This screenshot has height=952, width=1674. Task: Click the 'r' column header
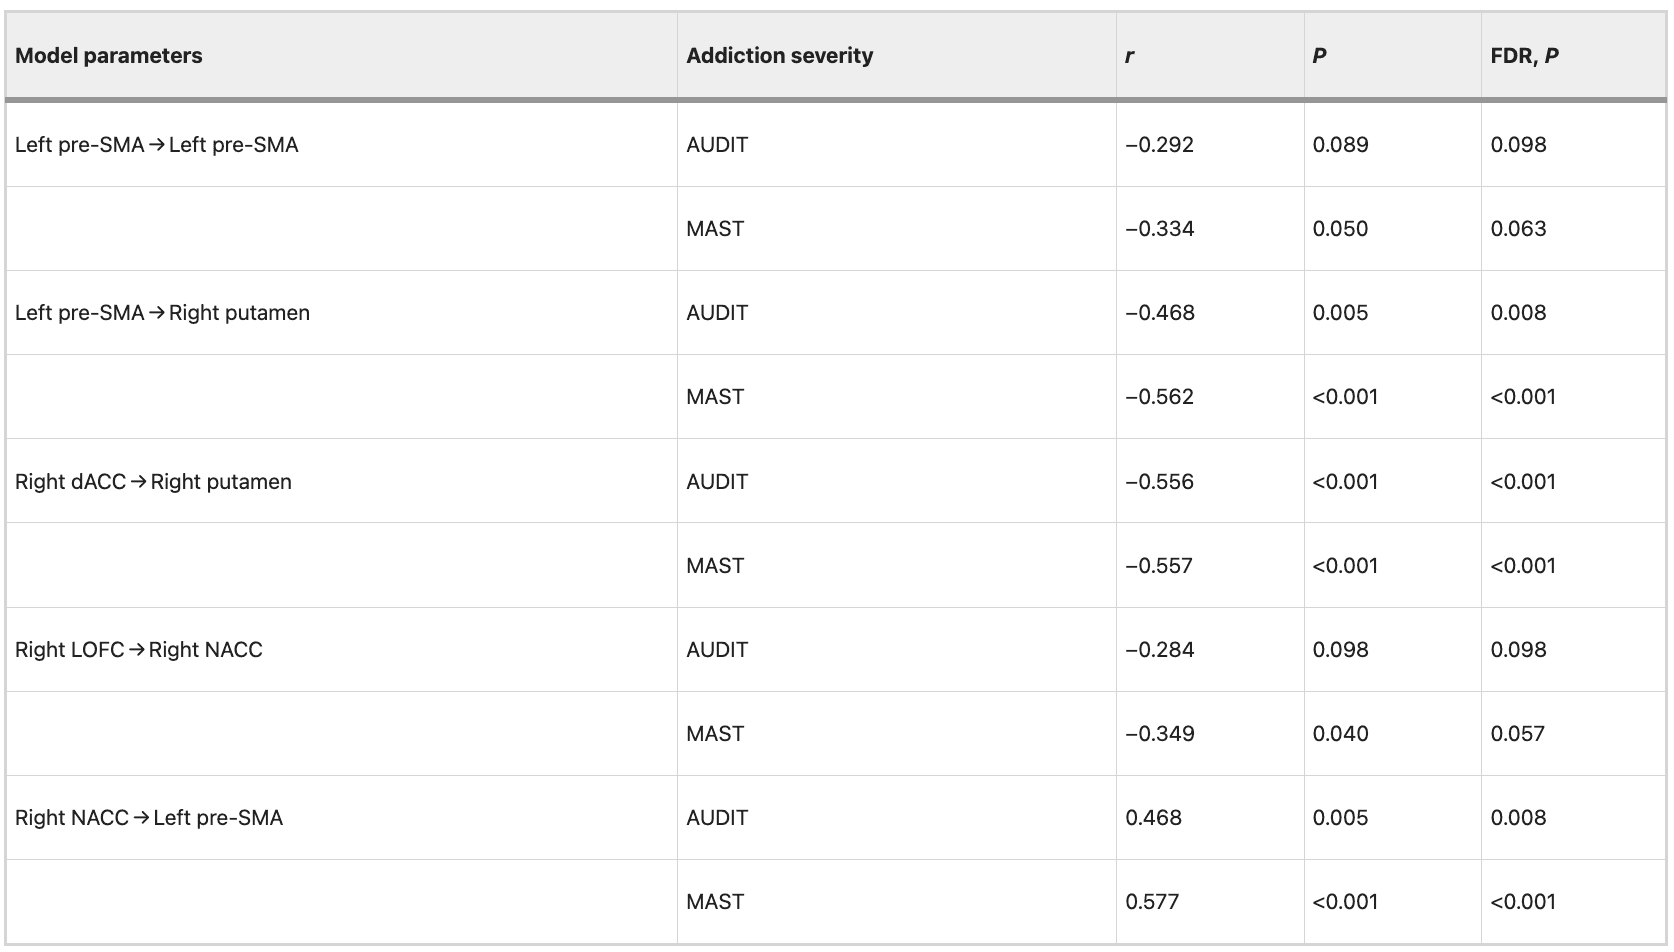point(1129,56)
